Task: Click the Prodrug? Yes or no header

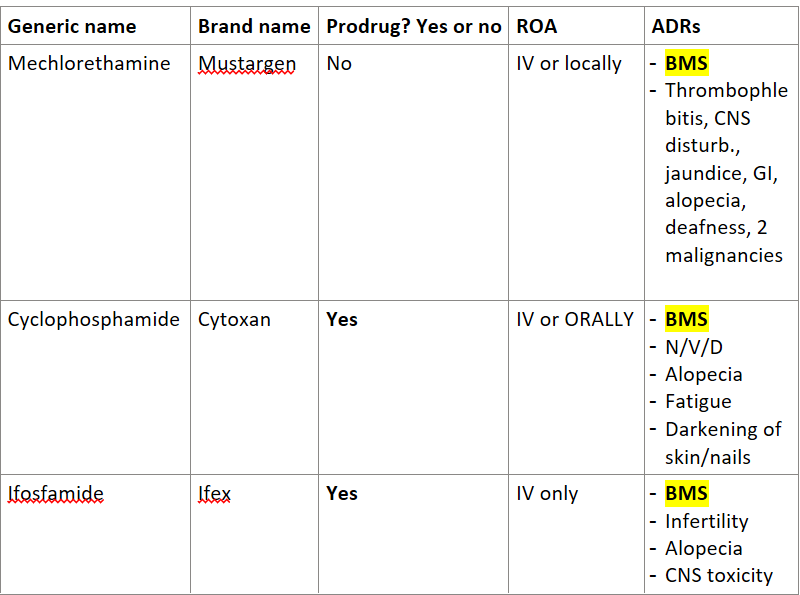Action: (414, 26)
